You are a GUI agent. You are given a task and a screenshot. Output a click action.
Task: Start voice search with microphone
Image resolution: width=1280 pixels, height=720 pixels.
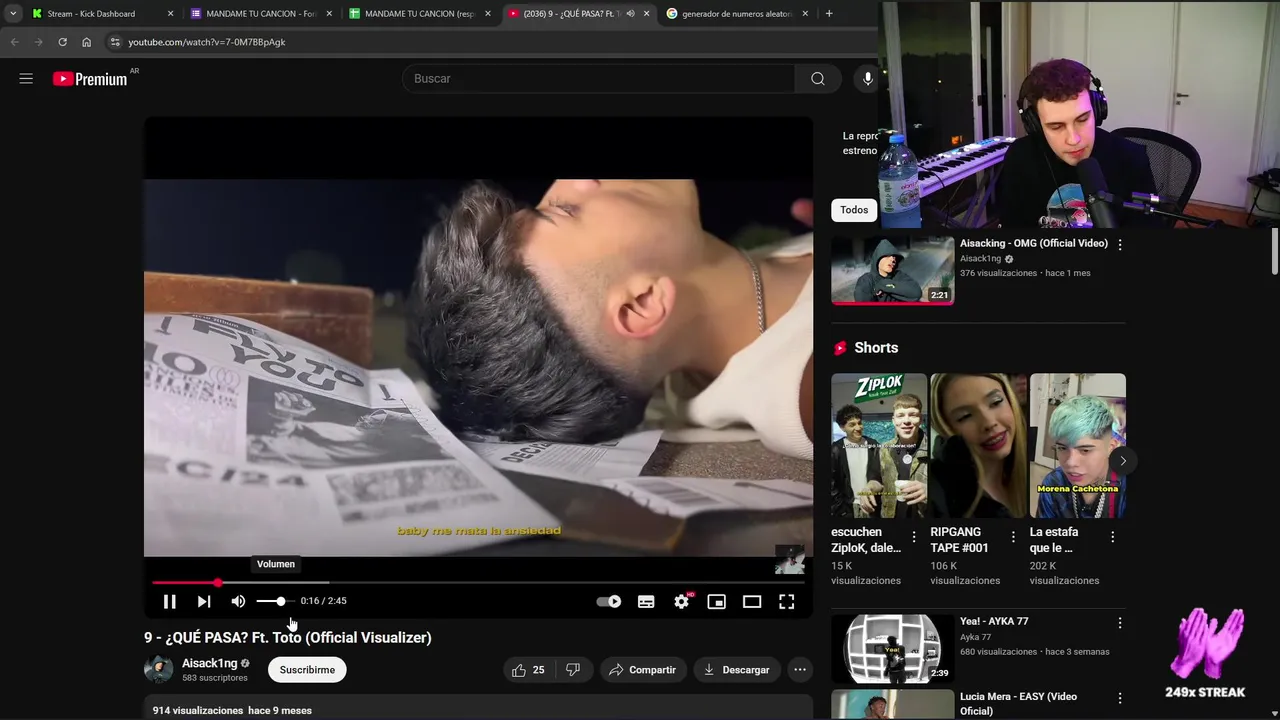pos(867,78)
